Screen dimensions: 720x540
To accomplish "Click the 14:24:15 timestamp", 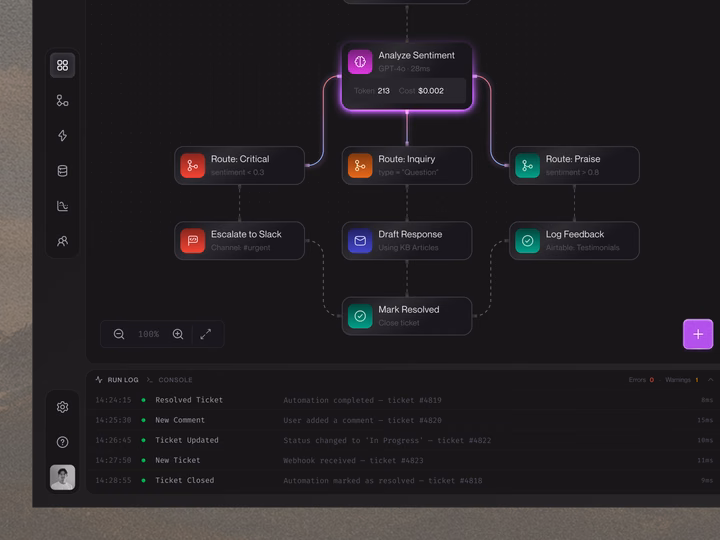I will (113, 400).
